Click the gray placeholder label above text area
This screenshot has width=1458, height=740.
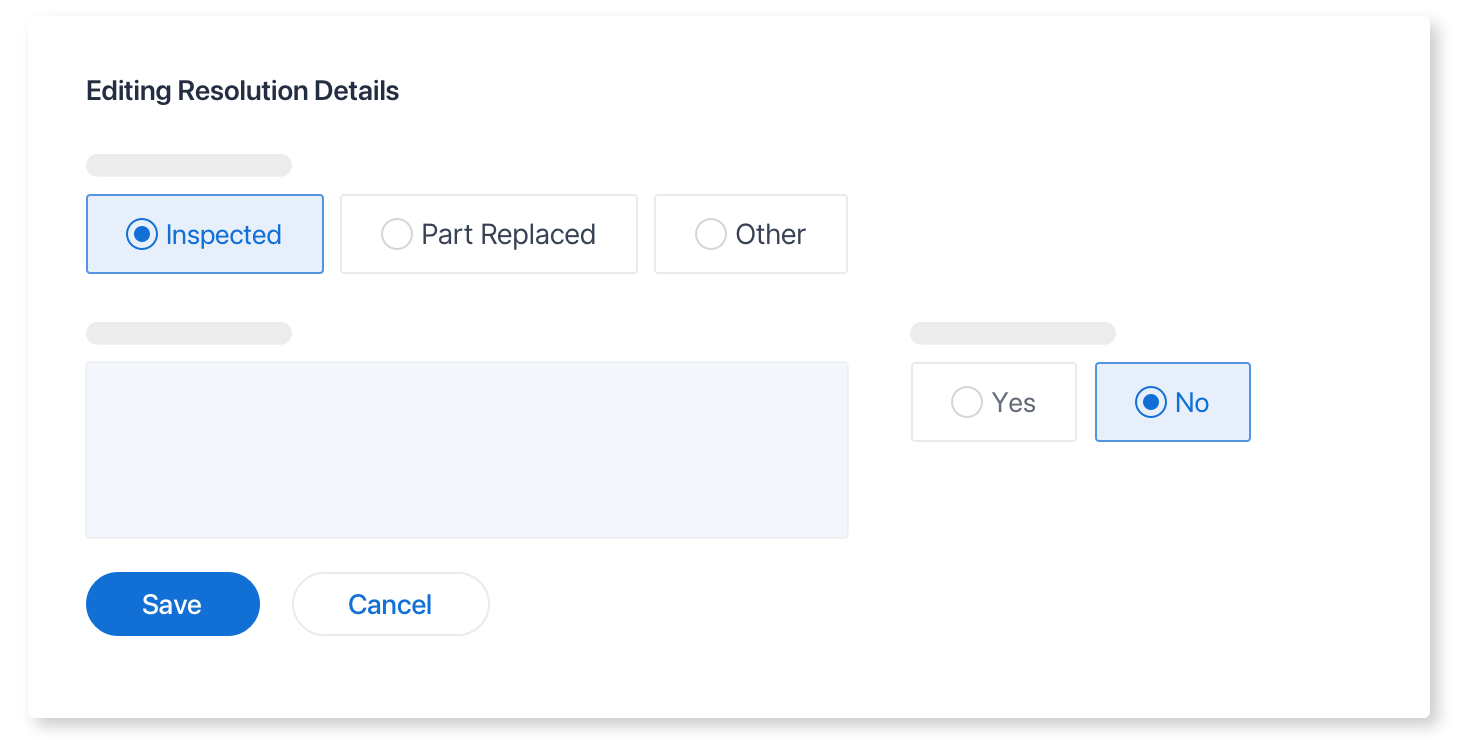pos(189,333)
